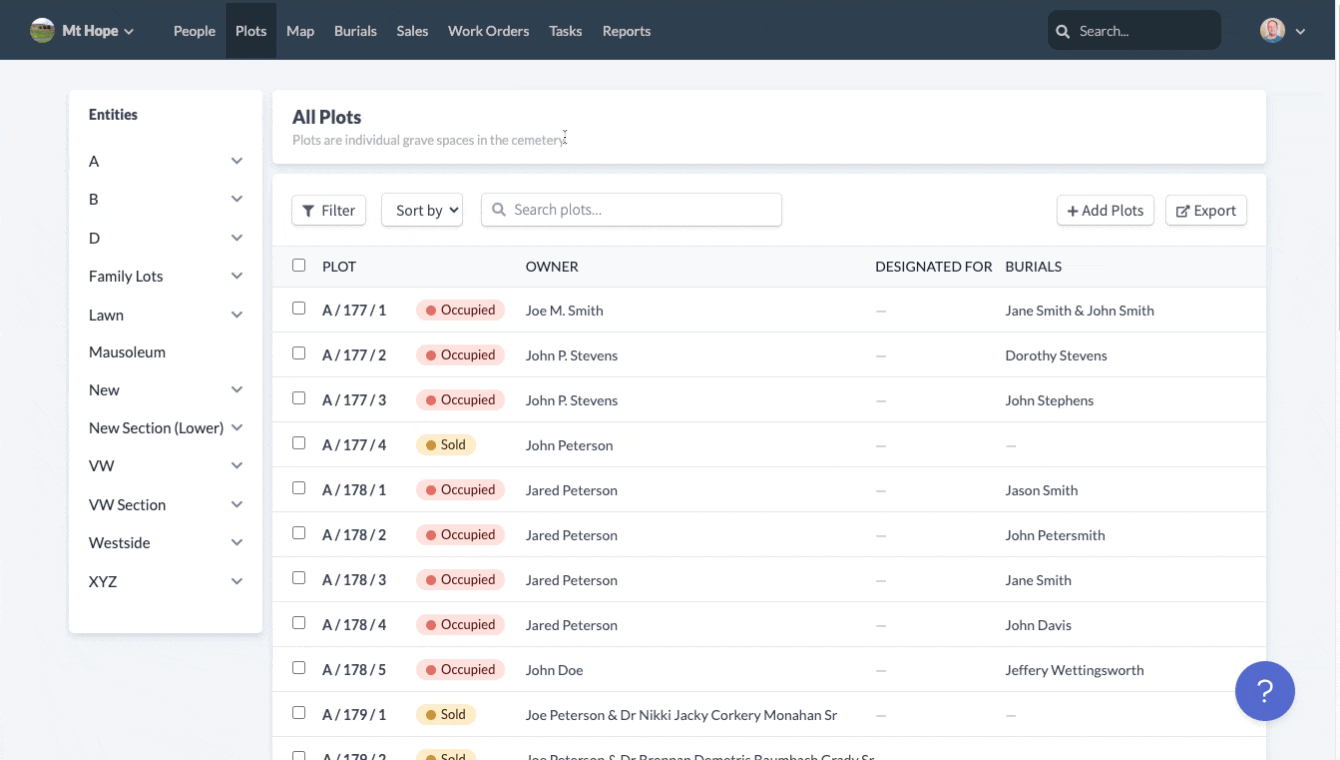Image resolution: width=1340 pixels, height=760 pixels.
Task: Click the Add Plots button
Action: click(x=1105, y=211)
